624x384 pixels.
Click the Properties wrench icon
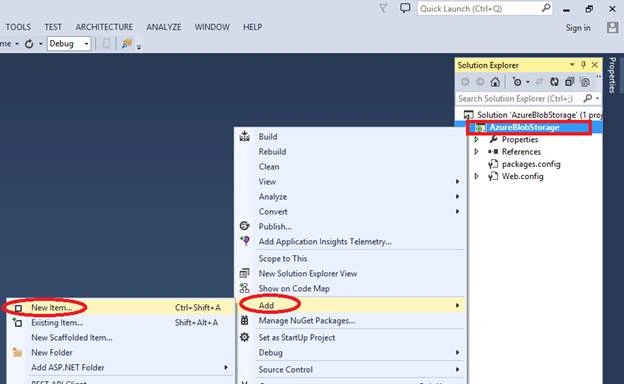pyautogui.click(x=493, y=139)
